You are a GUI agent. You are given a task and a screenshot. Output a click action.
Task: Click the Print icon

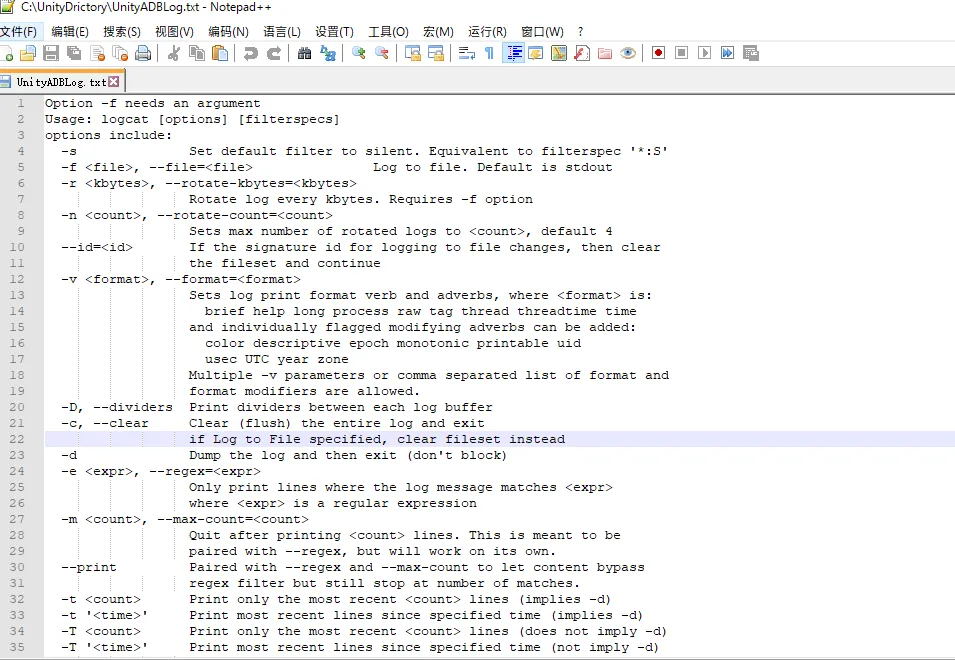143,54
